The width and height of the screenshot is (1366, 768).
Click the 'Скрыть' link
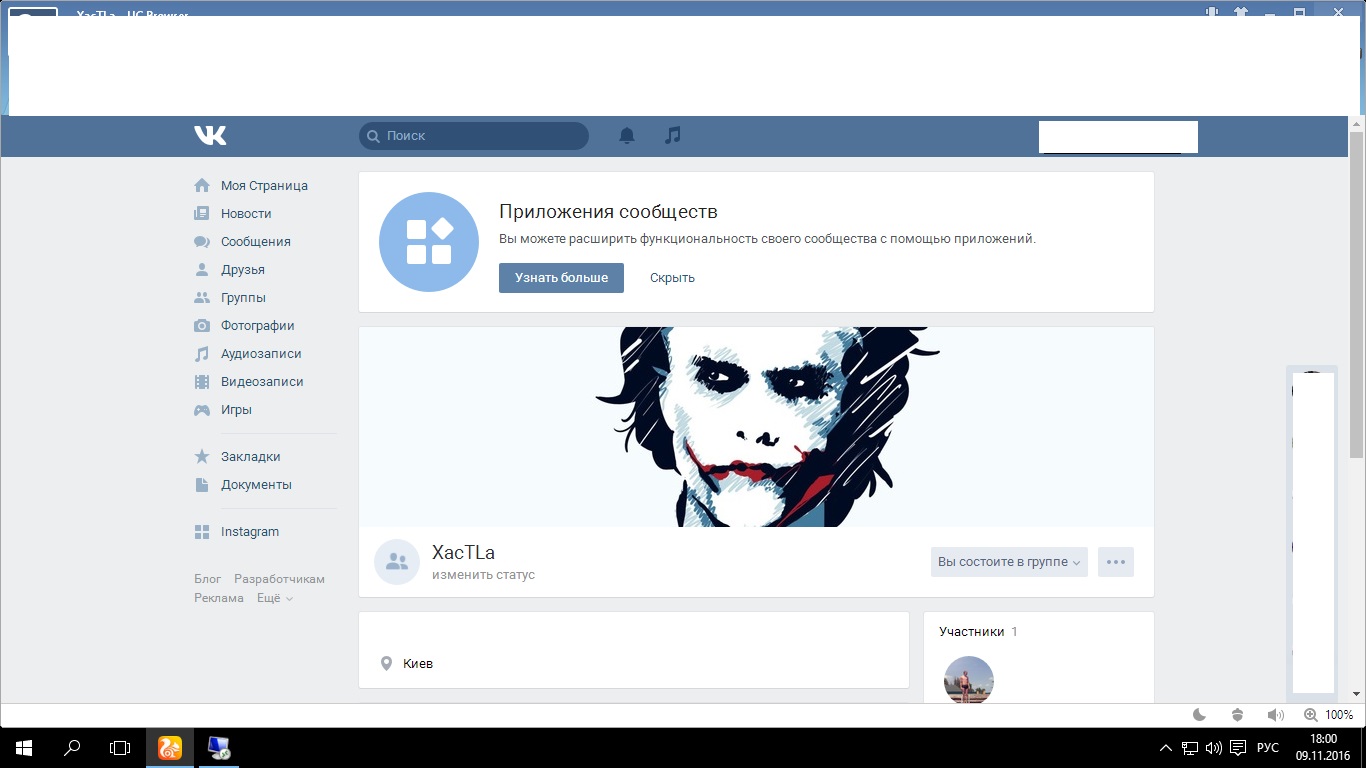pyautogui.click(x=672, y=278)
